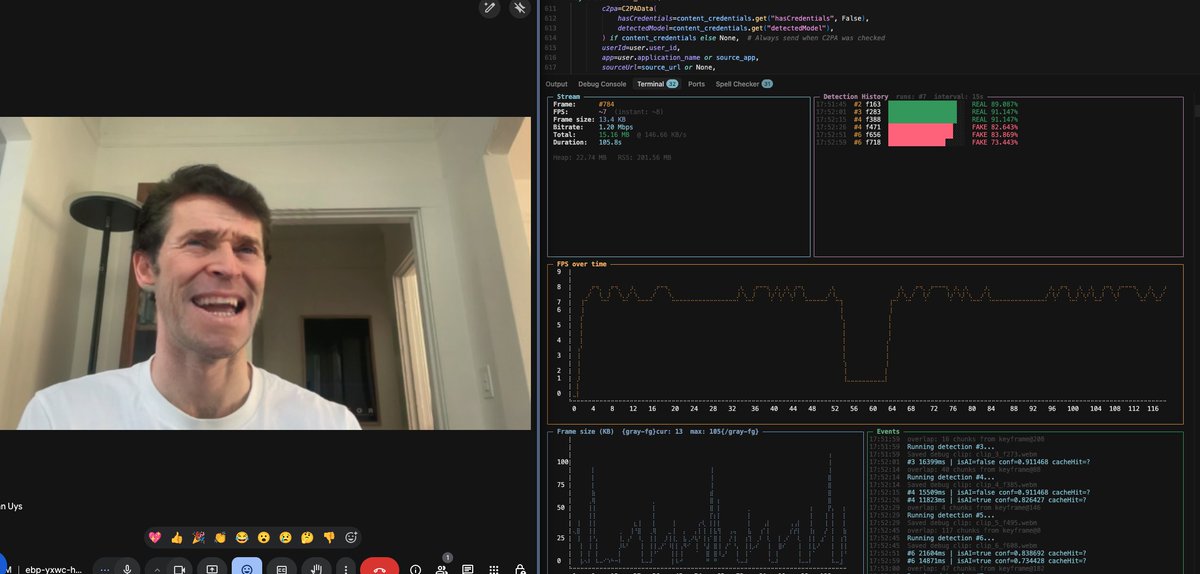Raise your hand in the call
This screenshot has width=1200, height=574.
click(x=315, y=568)
